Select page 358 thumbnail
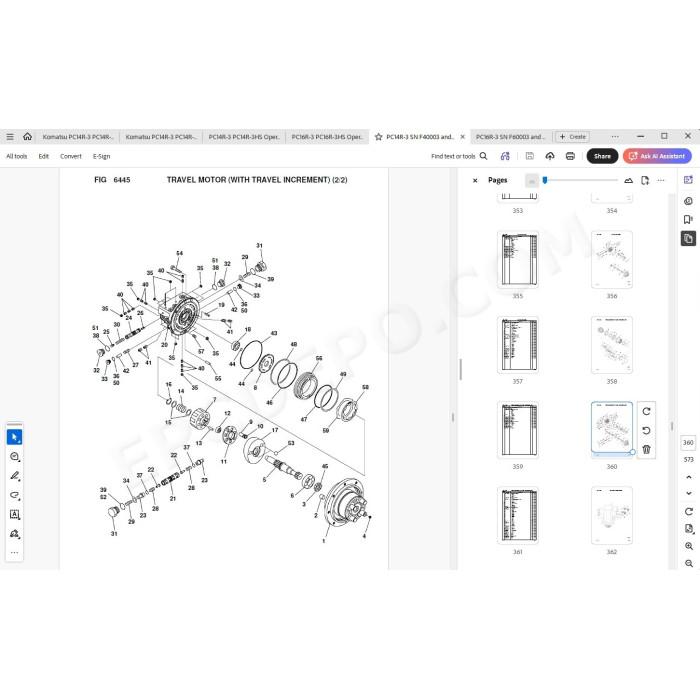The image size is (700, 700). tap(612, 344)
